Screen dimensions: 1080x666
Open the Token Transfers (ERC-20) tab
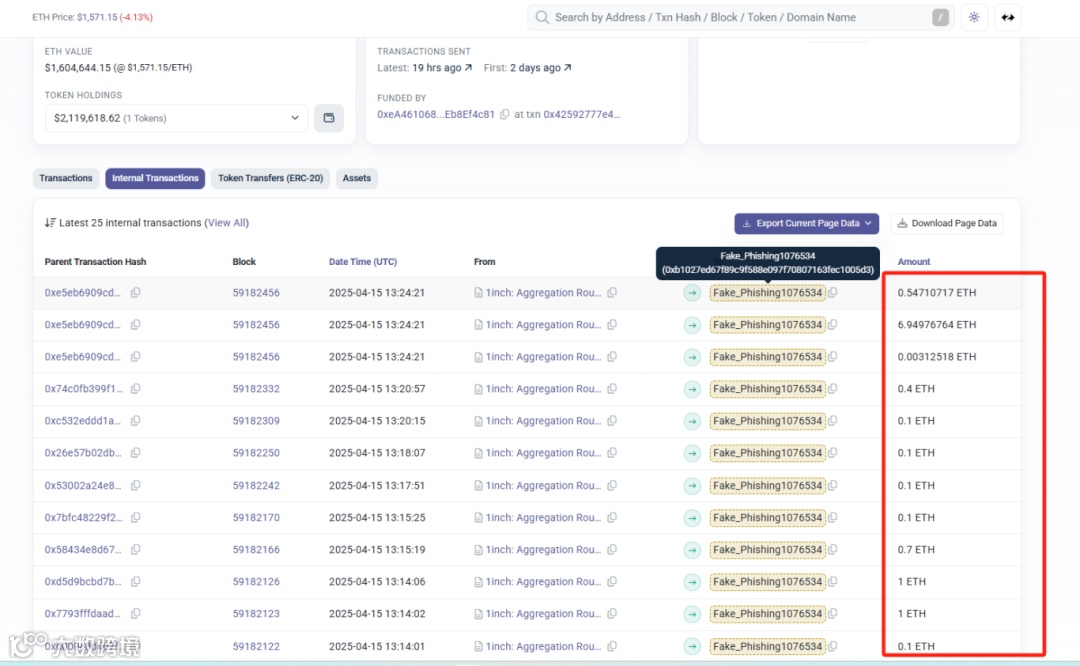271,178
